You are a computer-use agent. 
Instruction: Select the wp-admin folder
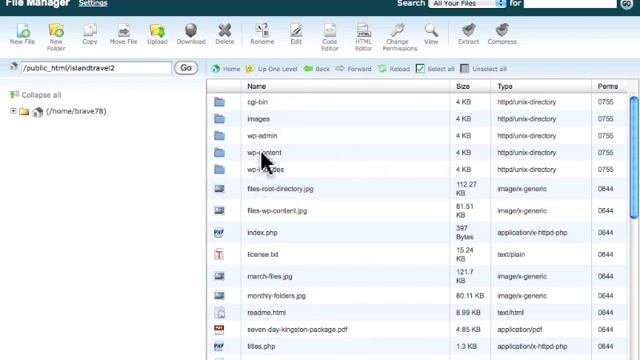(262, 136)
